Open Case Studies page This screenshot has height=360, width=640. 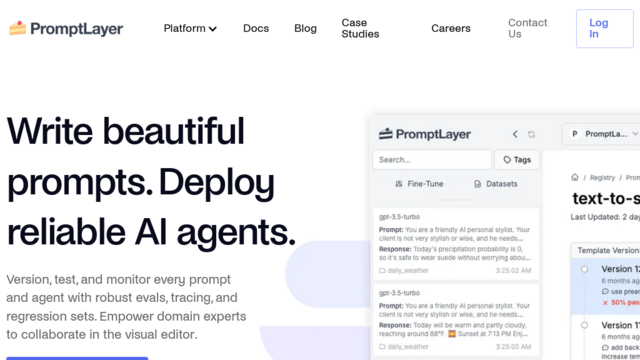pyautogui.click(x=360, y=28)
